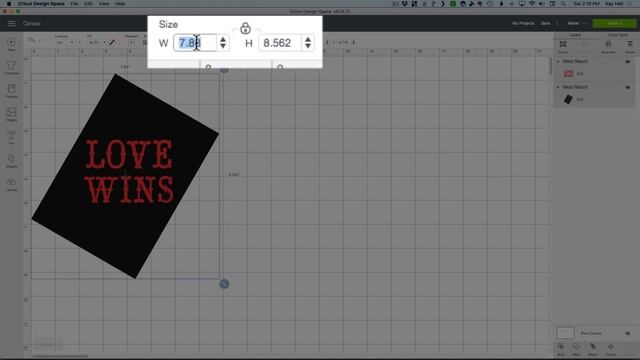Click the height H input field

click(x=280, y=43)
